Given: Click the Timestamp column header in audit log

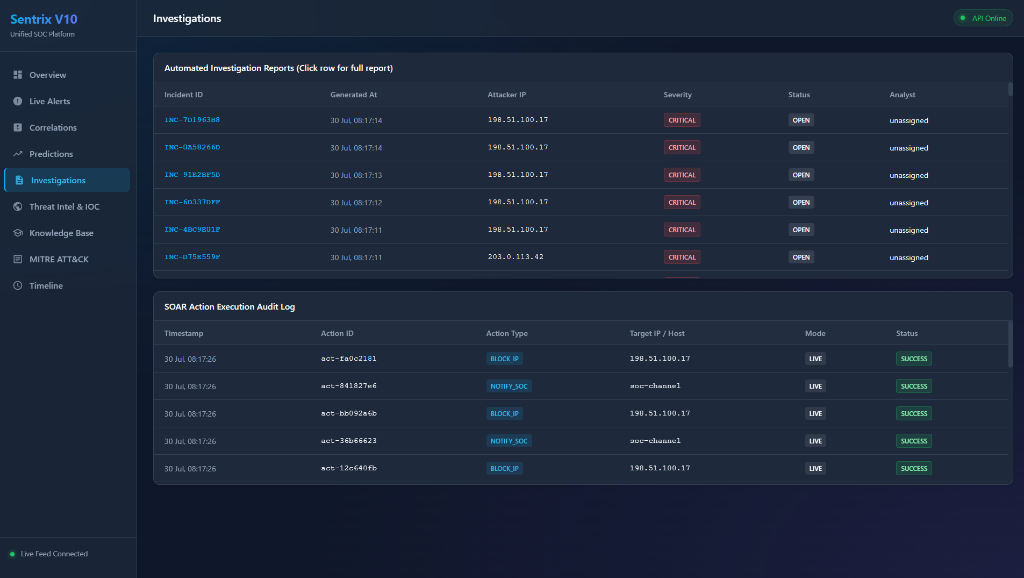Looking at the screenshot, I should (184, 333).
